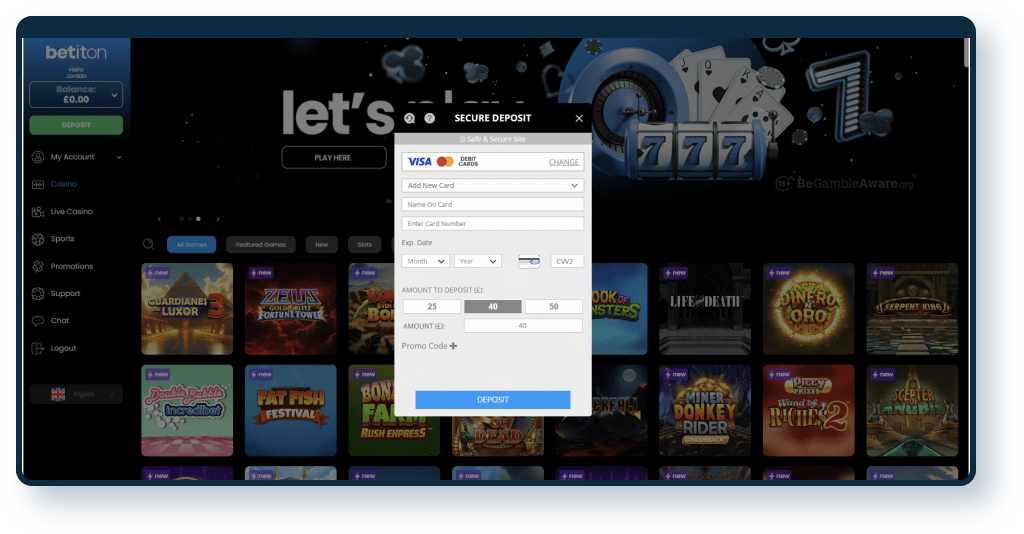Click the games search magnifier icon
This screenshot has height=534, width=1024.
pos(149,244)
